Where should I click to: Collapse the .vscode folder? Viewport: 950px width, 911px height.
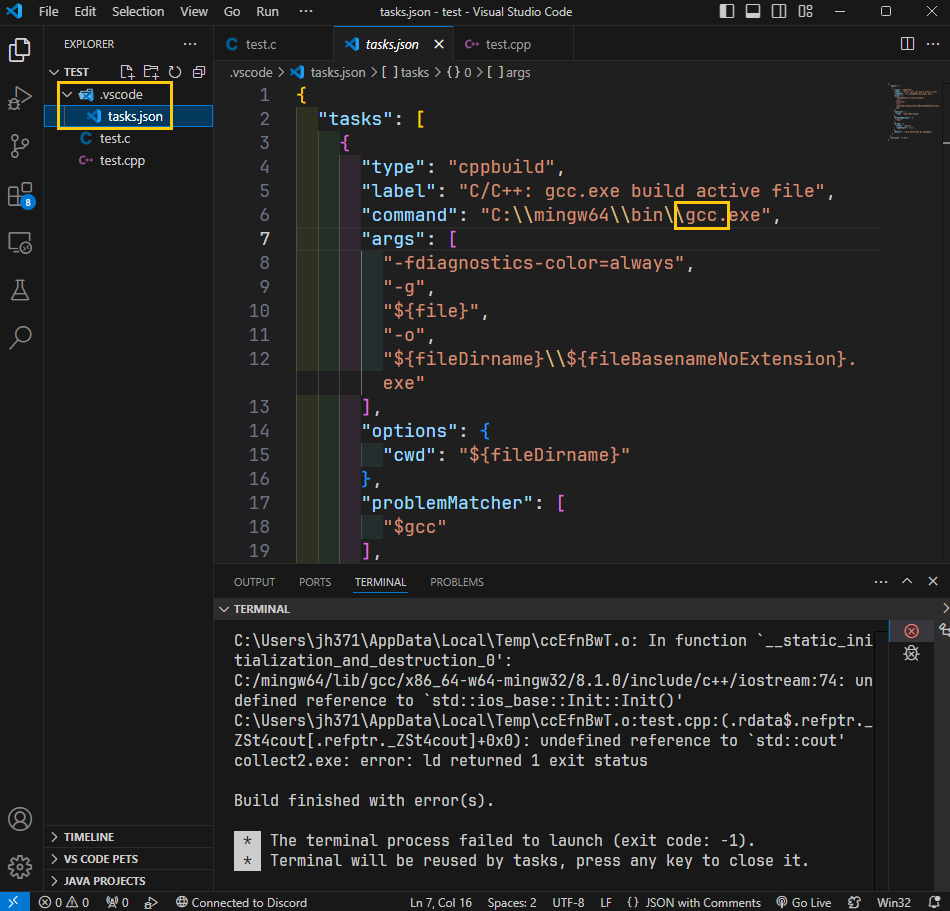click(67, 94)
